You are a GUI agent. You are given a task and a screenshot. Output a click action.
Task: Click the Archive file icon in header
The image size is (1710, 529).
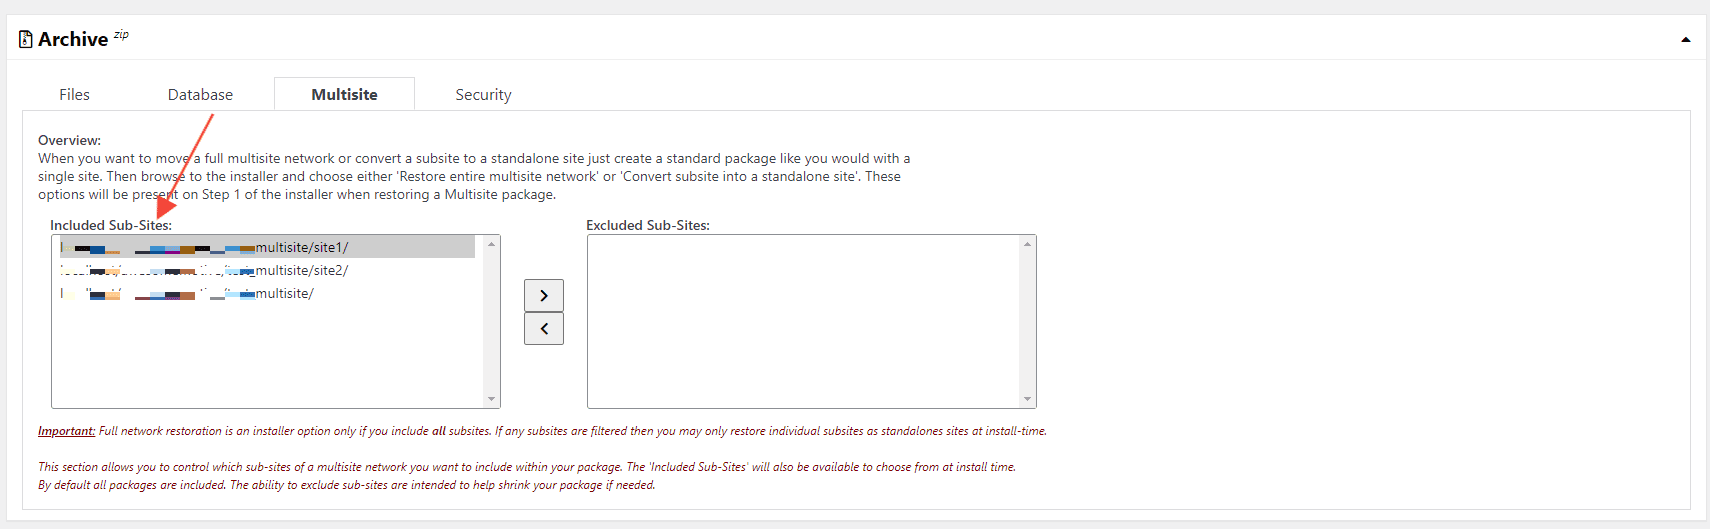pyautogui.click(x=26, y=39)
